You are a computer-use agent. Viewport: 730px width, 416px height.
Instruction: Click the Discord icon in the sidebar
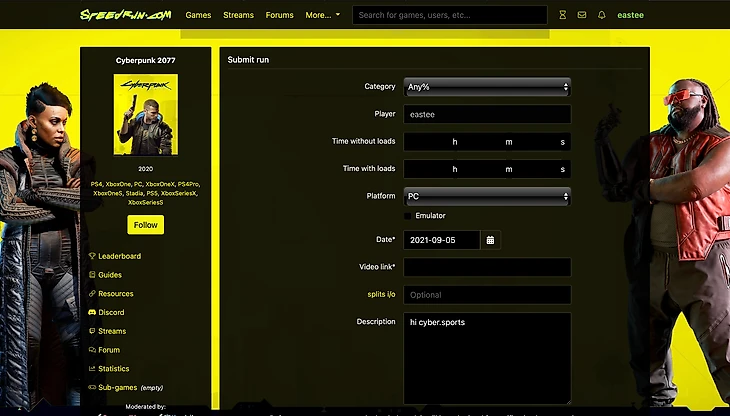92,312
